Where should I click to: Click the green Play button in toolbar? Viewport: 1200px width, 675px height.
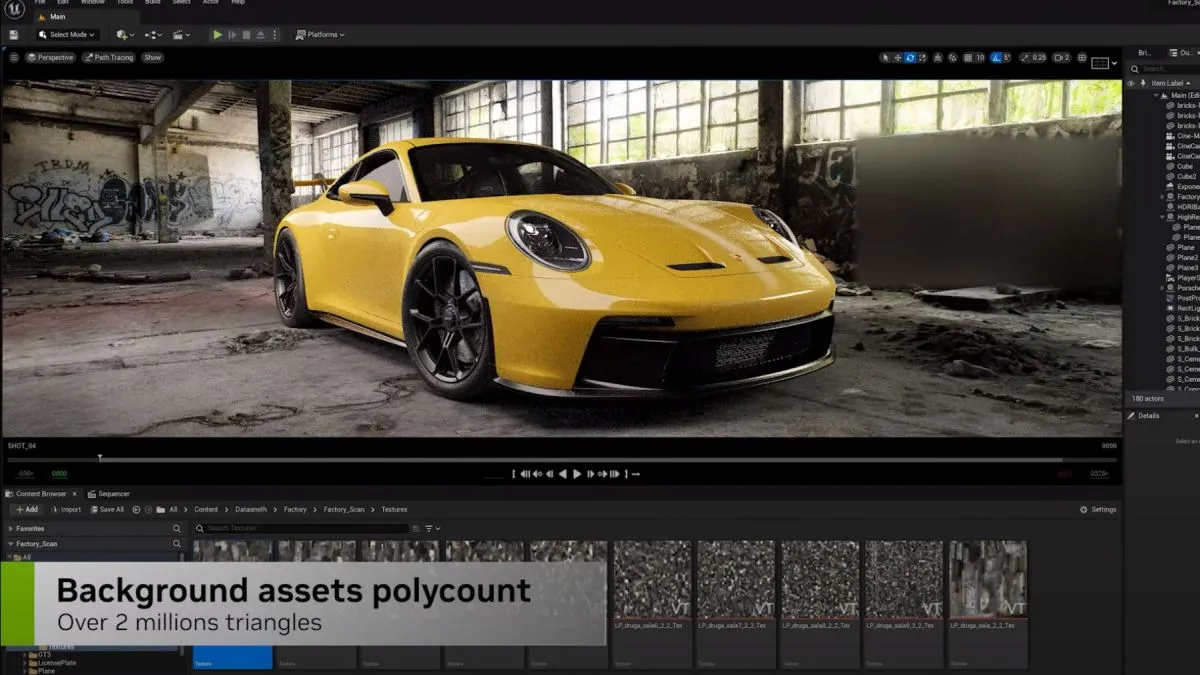[x=218, y=35]
